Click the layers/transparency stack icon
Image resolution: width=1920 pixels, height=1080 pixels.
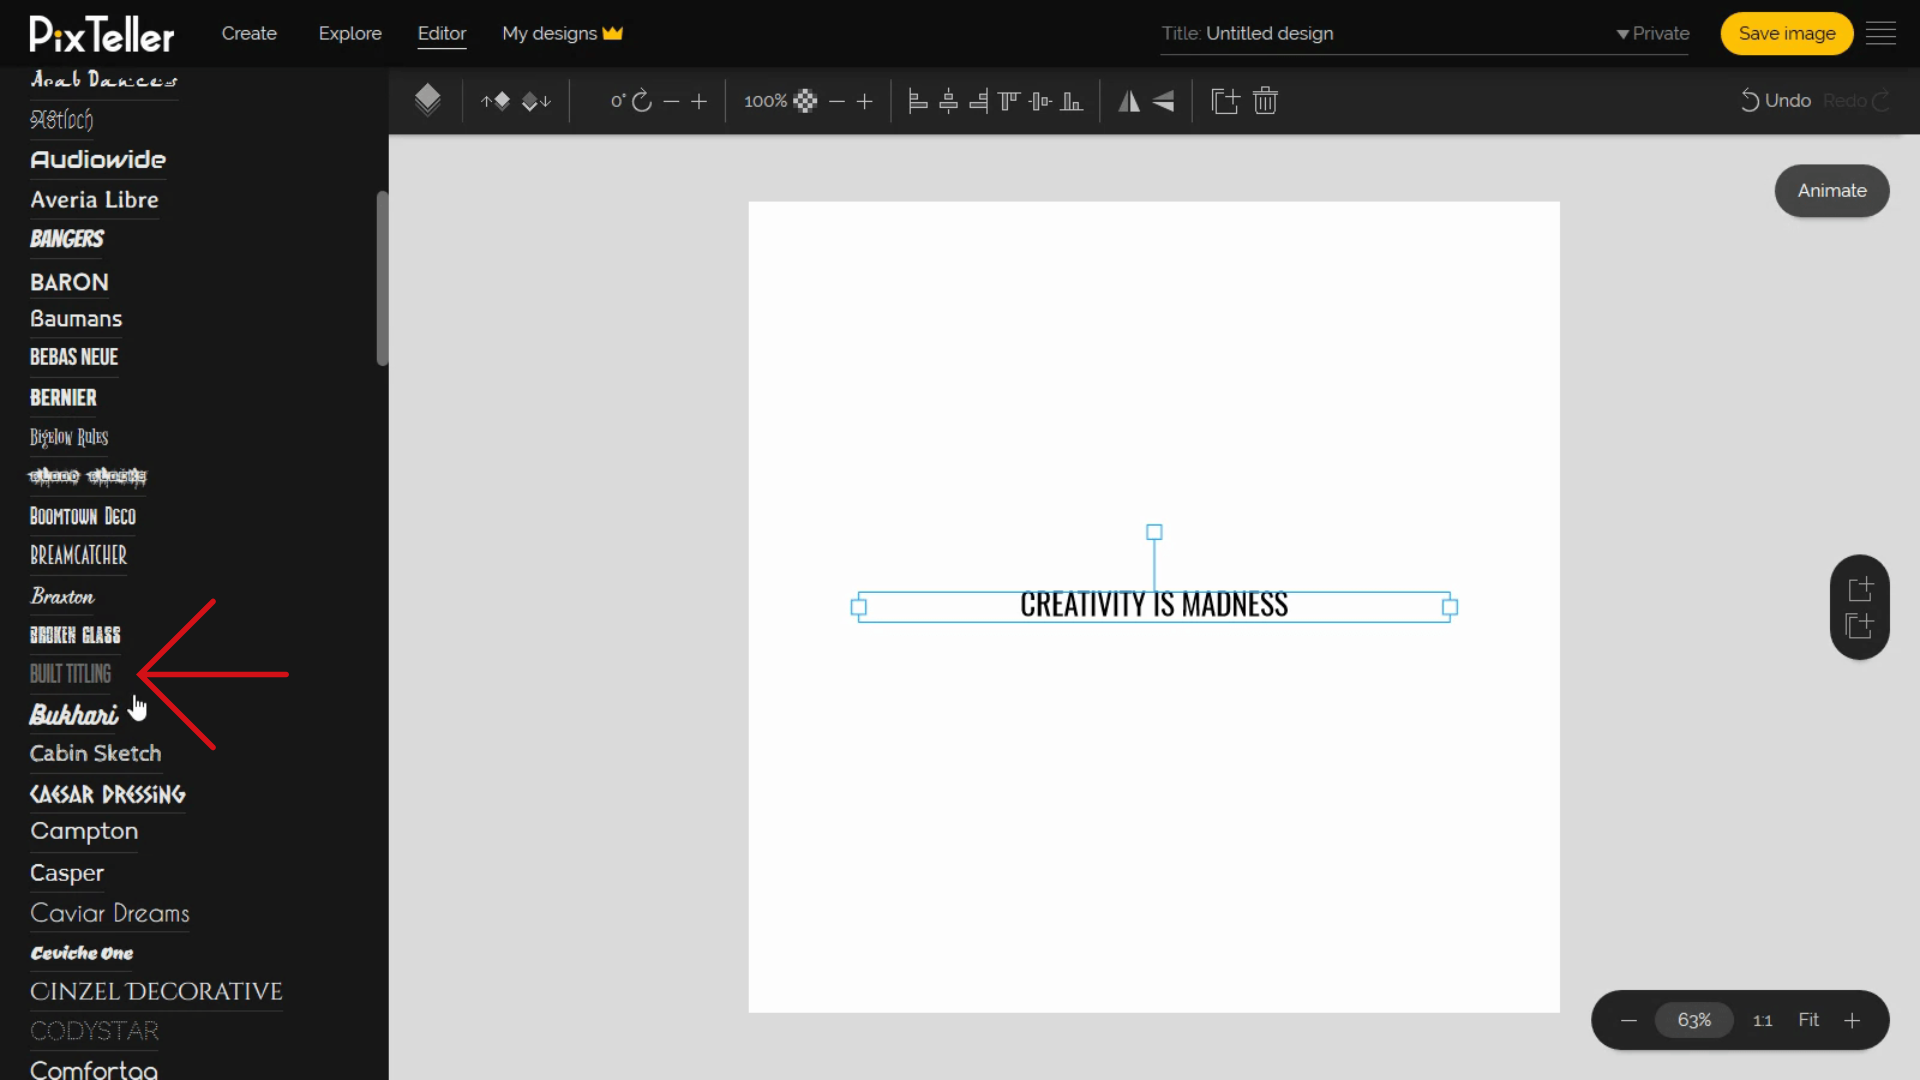(x=426, y=100)
